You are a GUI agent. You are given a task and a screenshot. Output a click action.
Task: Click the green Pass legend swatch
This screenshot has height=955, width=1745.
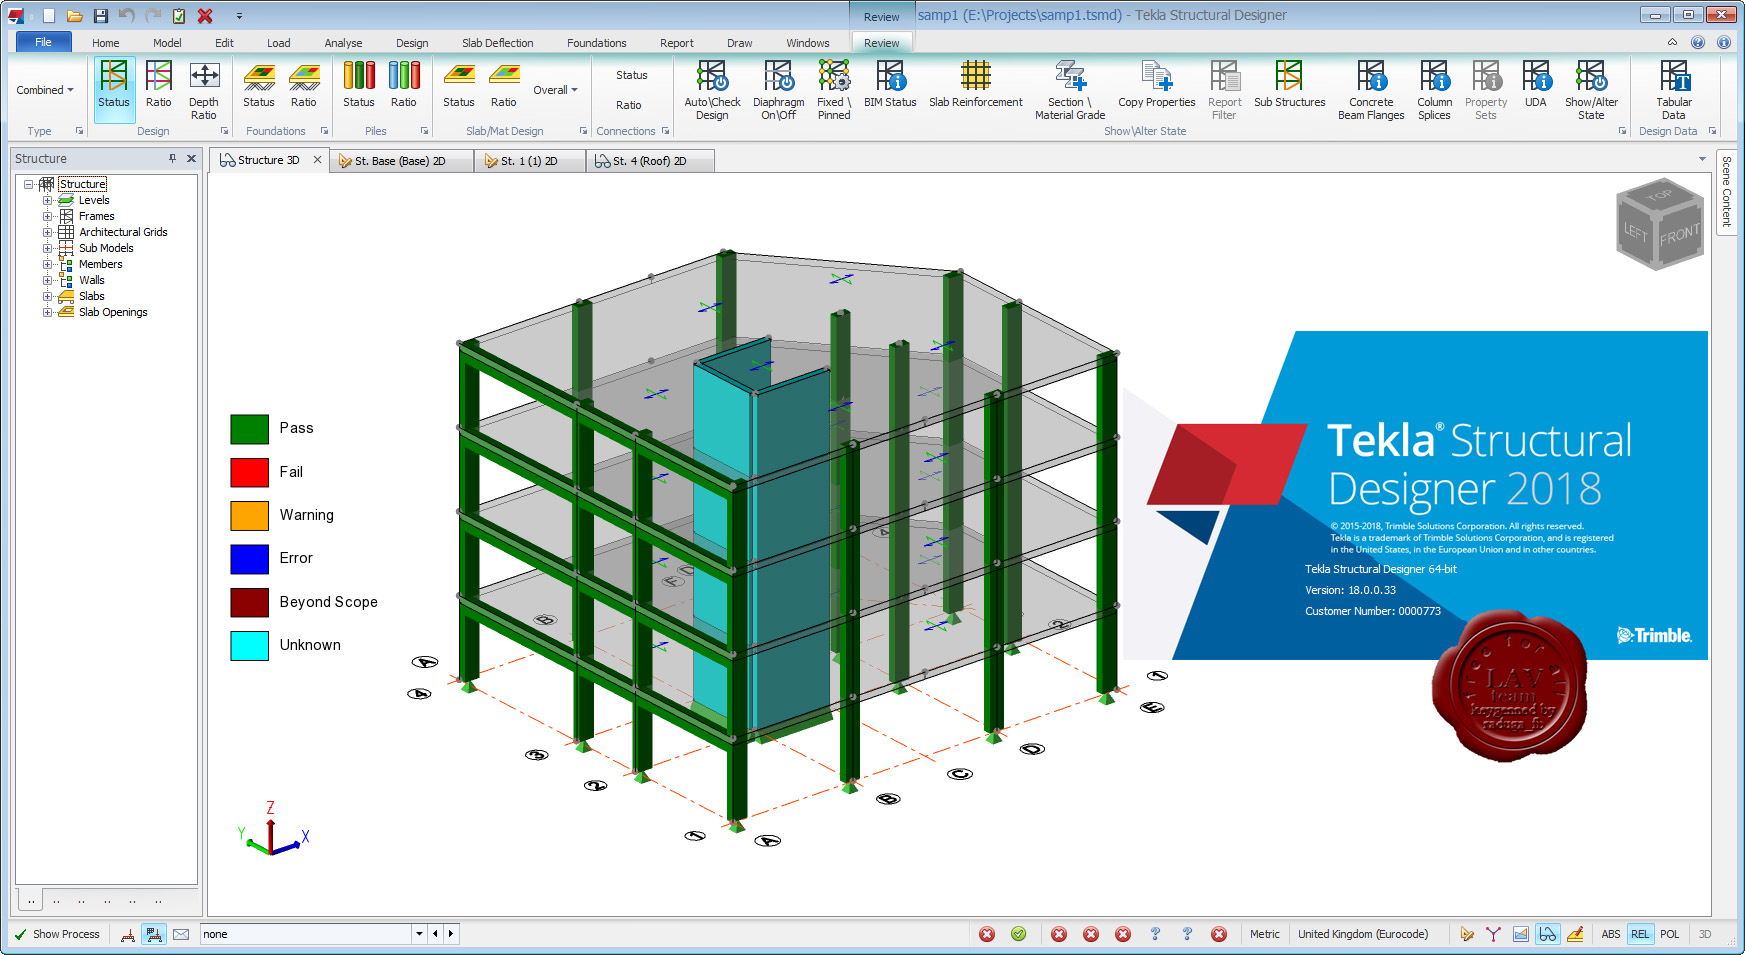(249, 429)
